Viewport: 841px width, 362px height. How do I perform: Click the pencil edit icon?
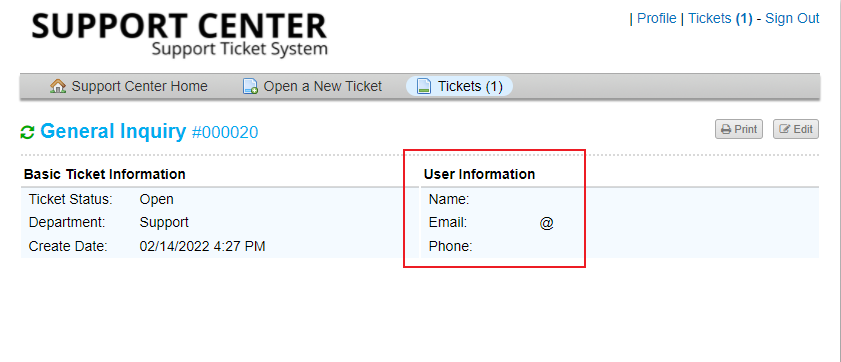(x=785, y=129)
